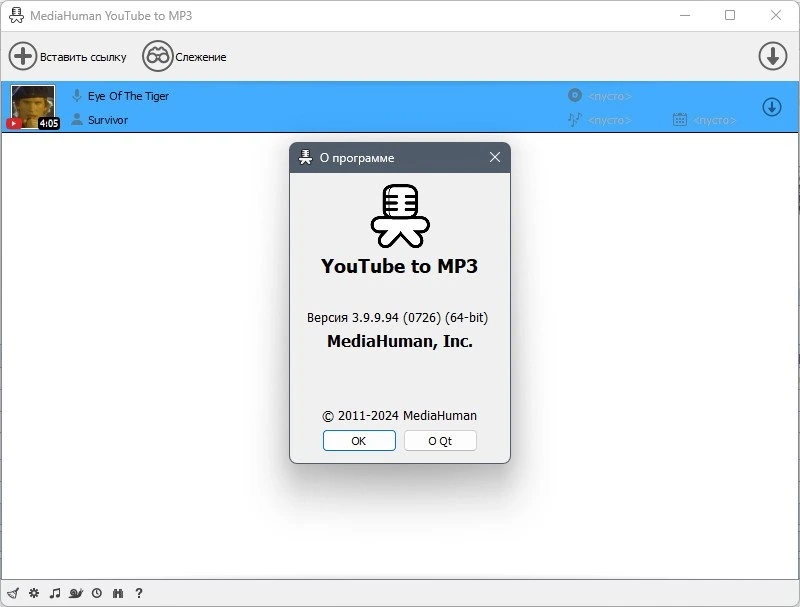Viewport: 800px width, 607px height.
Task: Click the calendar year icon in track row
Action: [680, 119]
